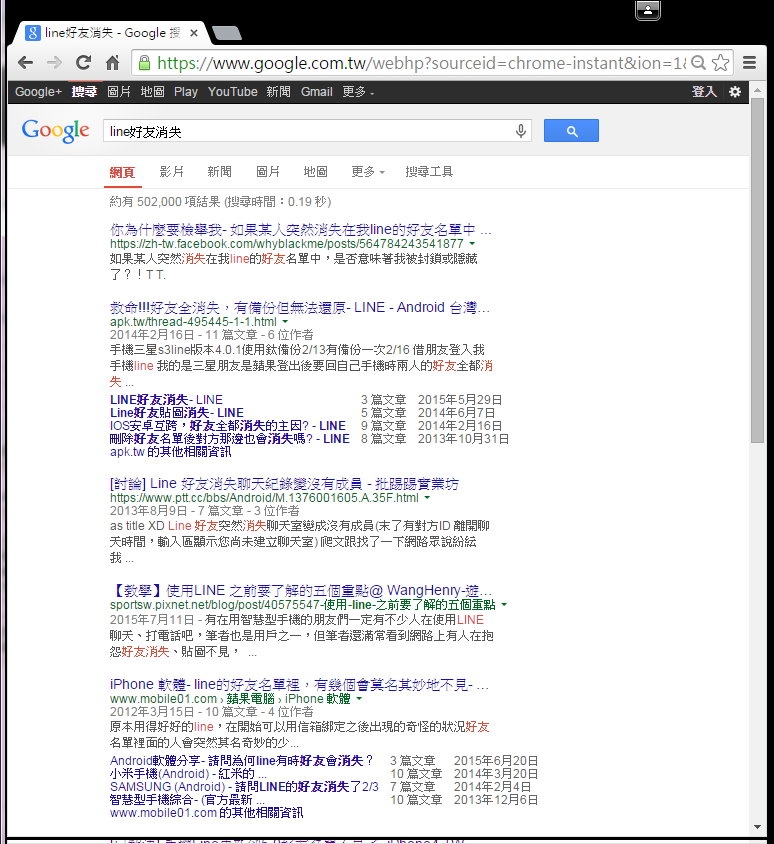Screen dimensions: 774x844
Task: Switch to 地圖 results tab
Action: 315,172
